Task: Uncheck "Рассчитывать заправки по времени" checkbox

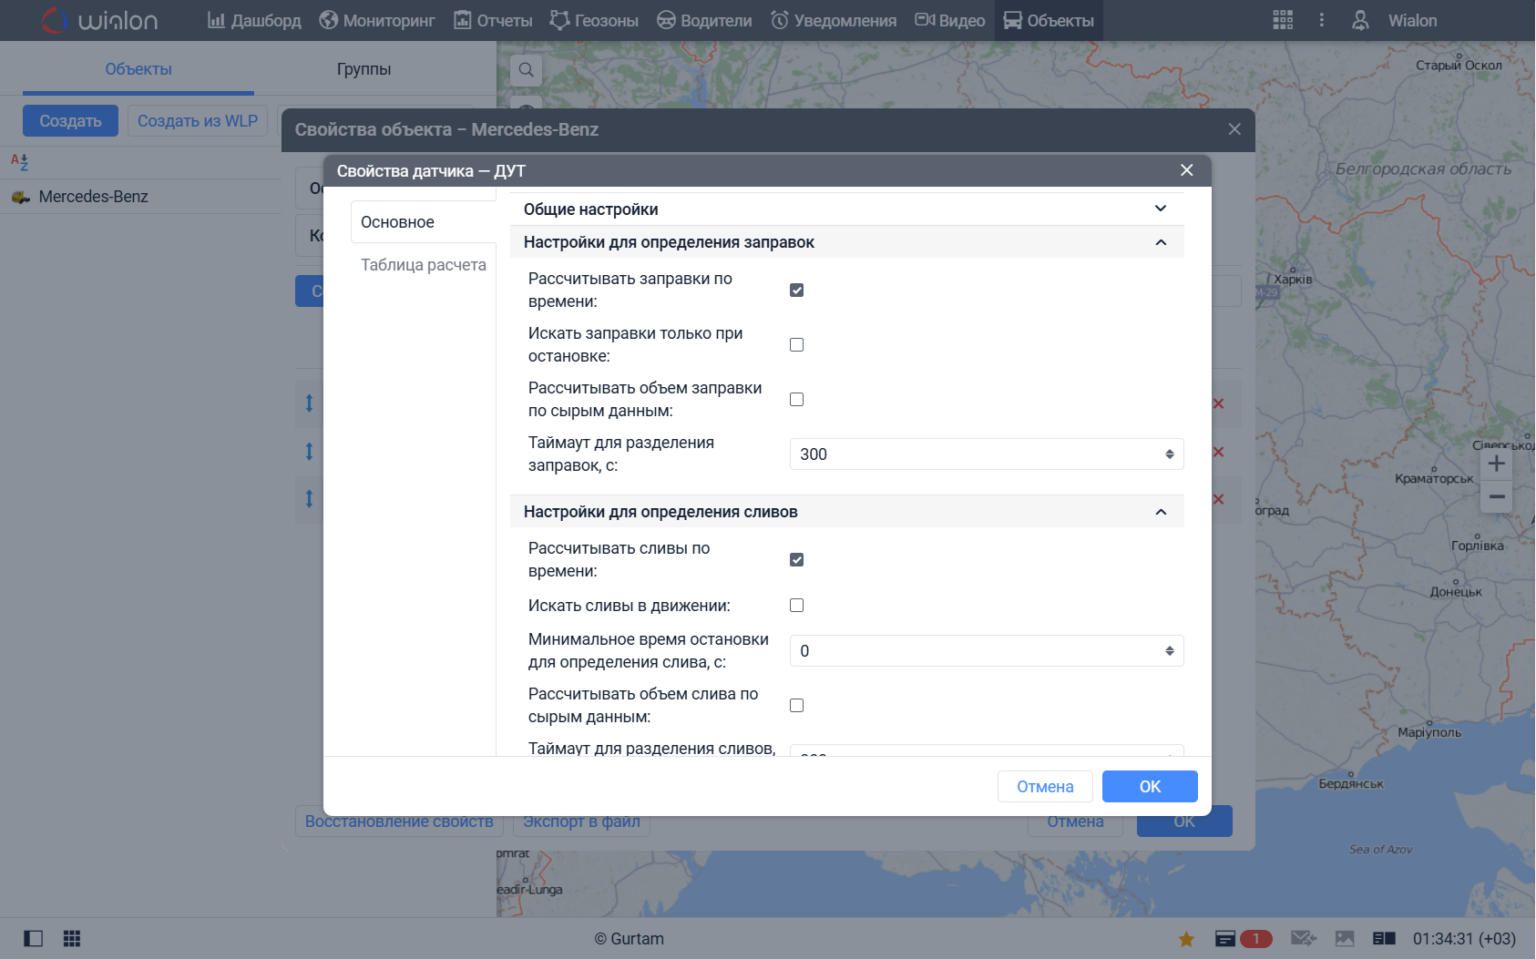Action: click(x=796, y=290)
